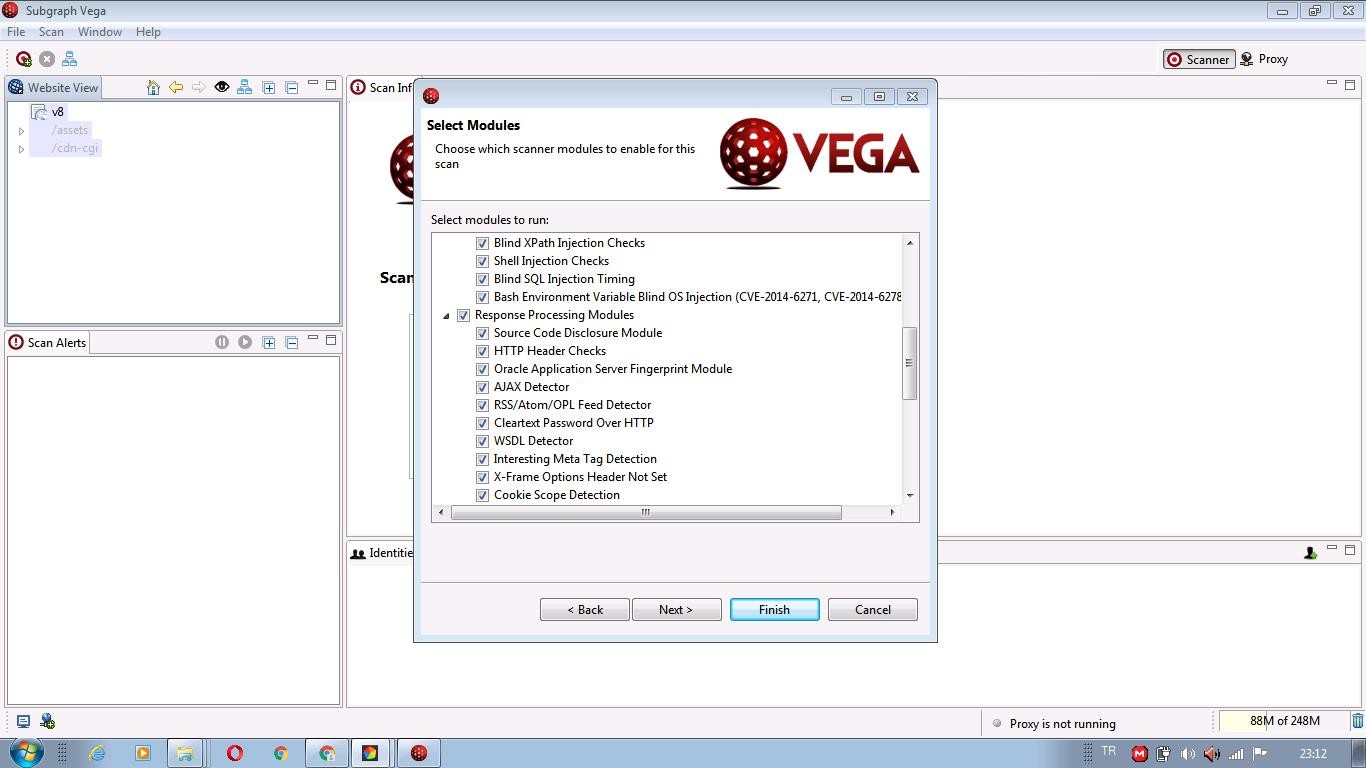
Task: Select the Website View tab
Action: click(x=54, y=88)
